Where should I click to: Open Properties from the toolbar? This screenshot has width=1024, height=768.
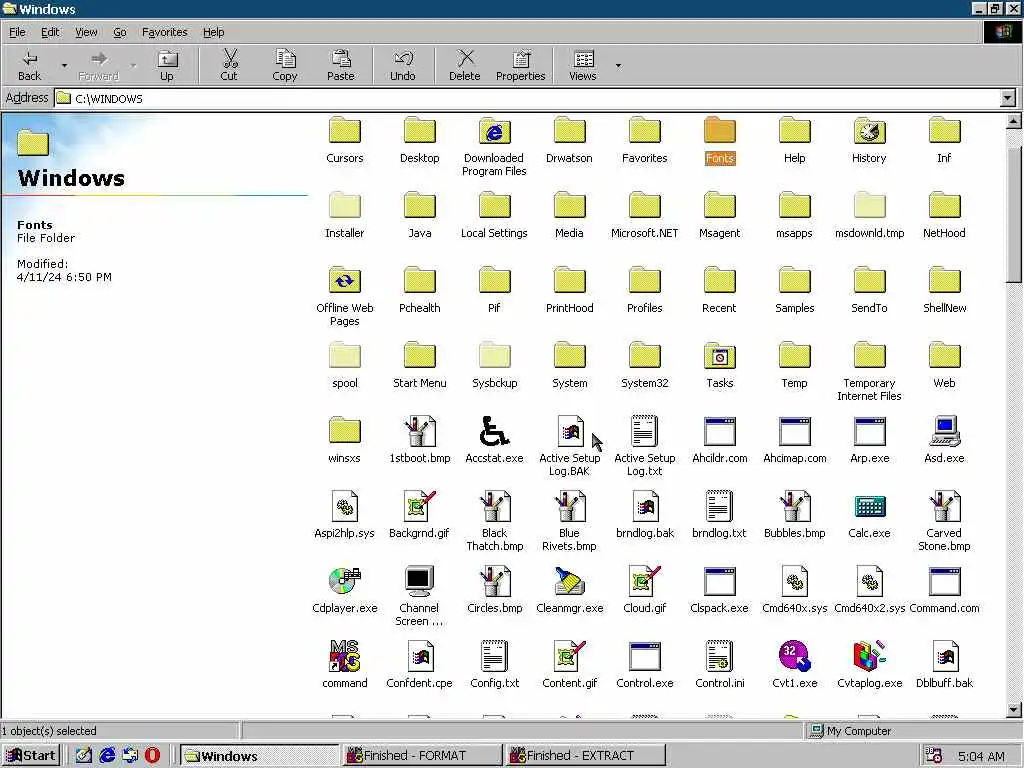pyautogui.click(x=520, y=65)
